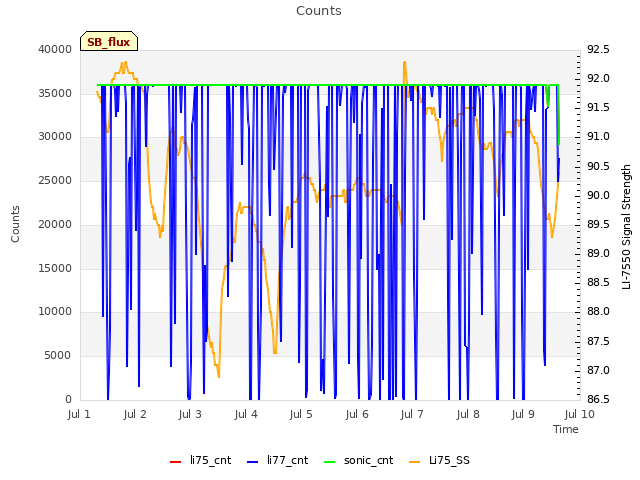Click the 'Jul 9' x-axis tick label
Screen dimensions: 640x480
click(523, 414)
